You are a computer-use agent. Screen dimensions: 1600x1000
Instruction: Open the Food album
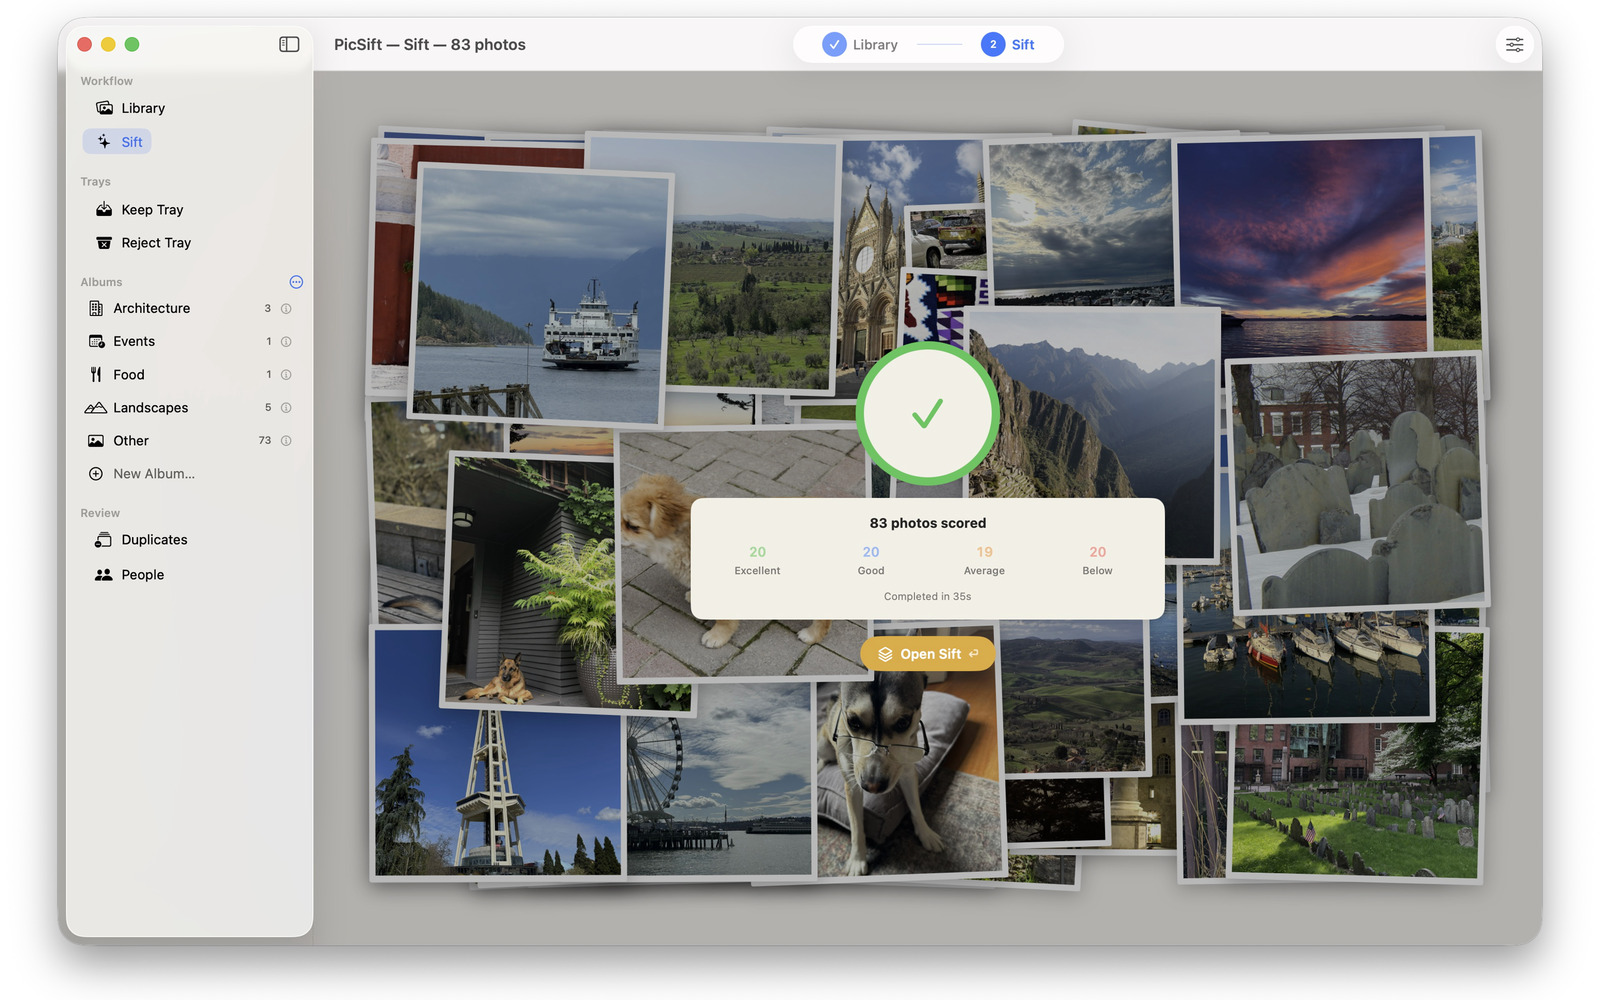pyautogui.click(x=129, y=374)
